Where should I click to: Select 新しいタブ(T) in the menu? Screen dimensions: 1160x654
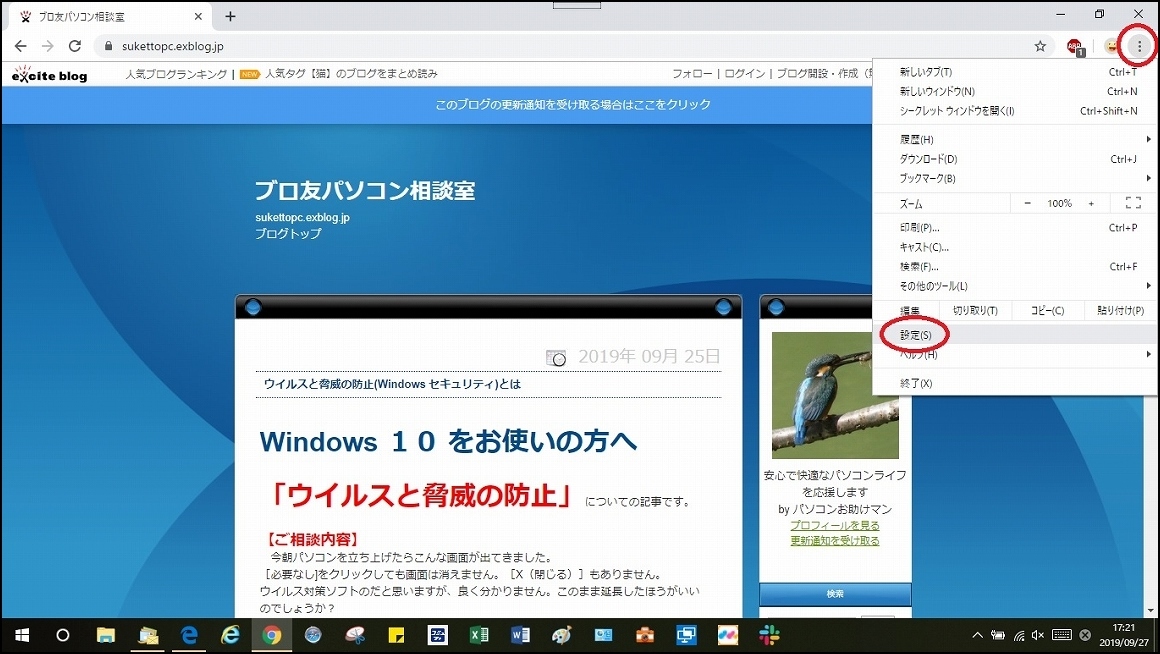tap(1017, 72)
